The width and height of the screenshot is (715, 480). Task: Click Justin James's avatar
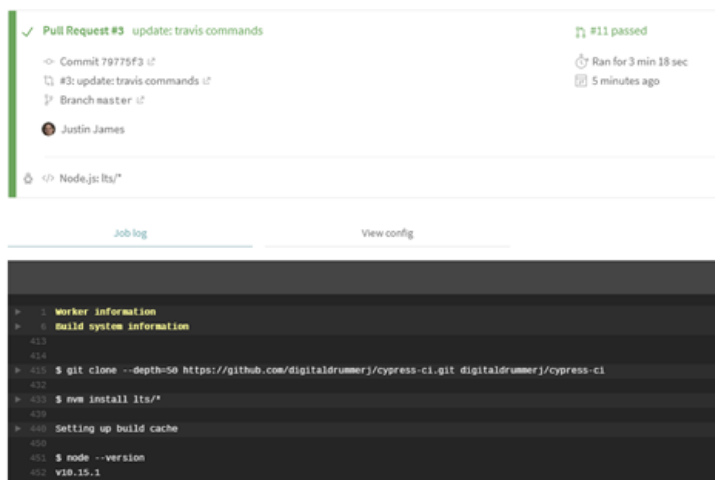click(x=48, y=129)
